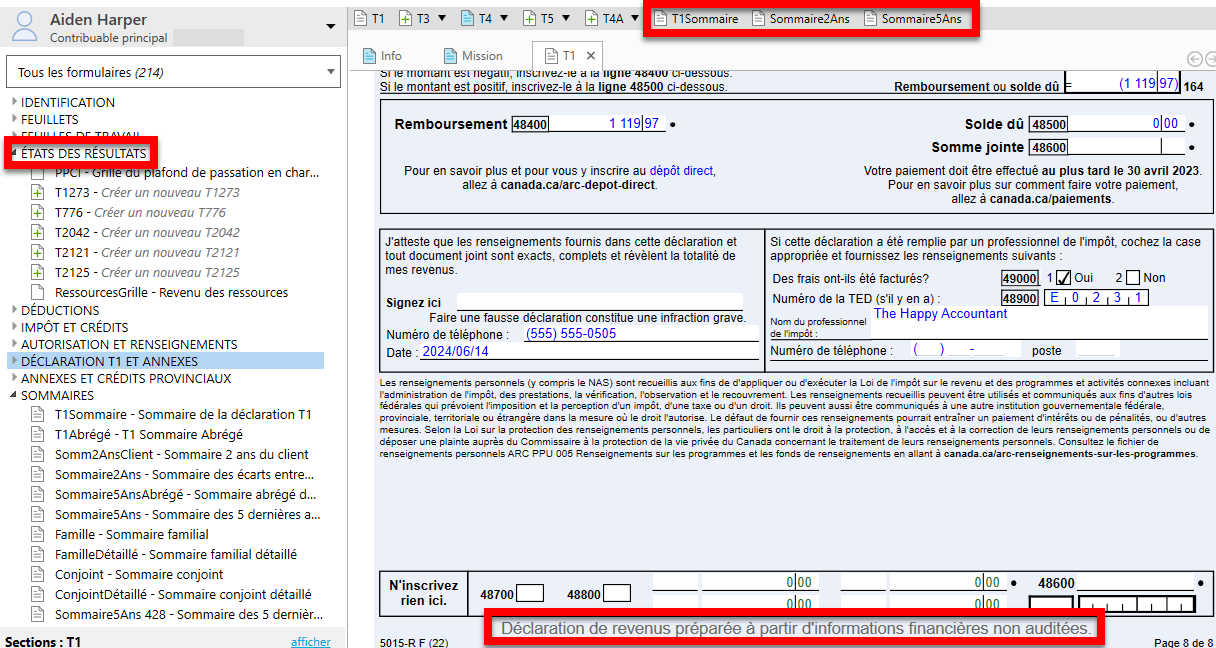Open Sommaire5Ans 428 tree item
The height and width of the screenshot is (648, 1216).
coord(188,615)
